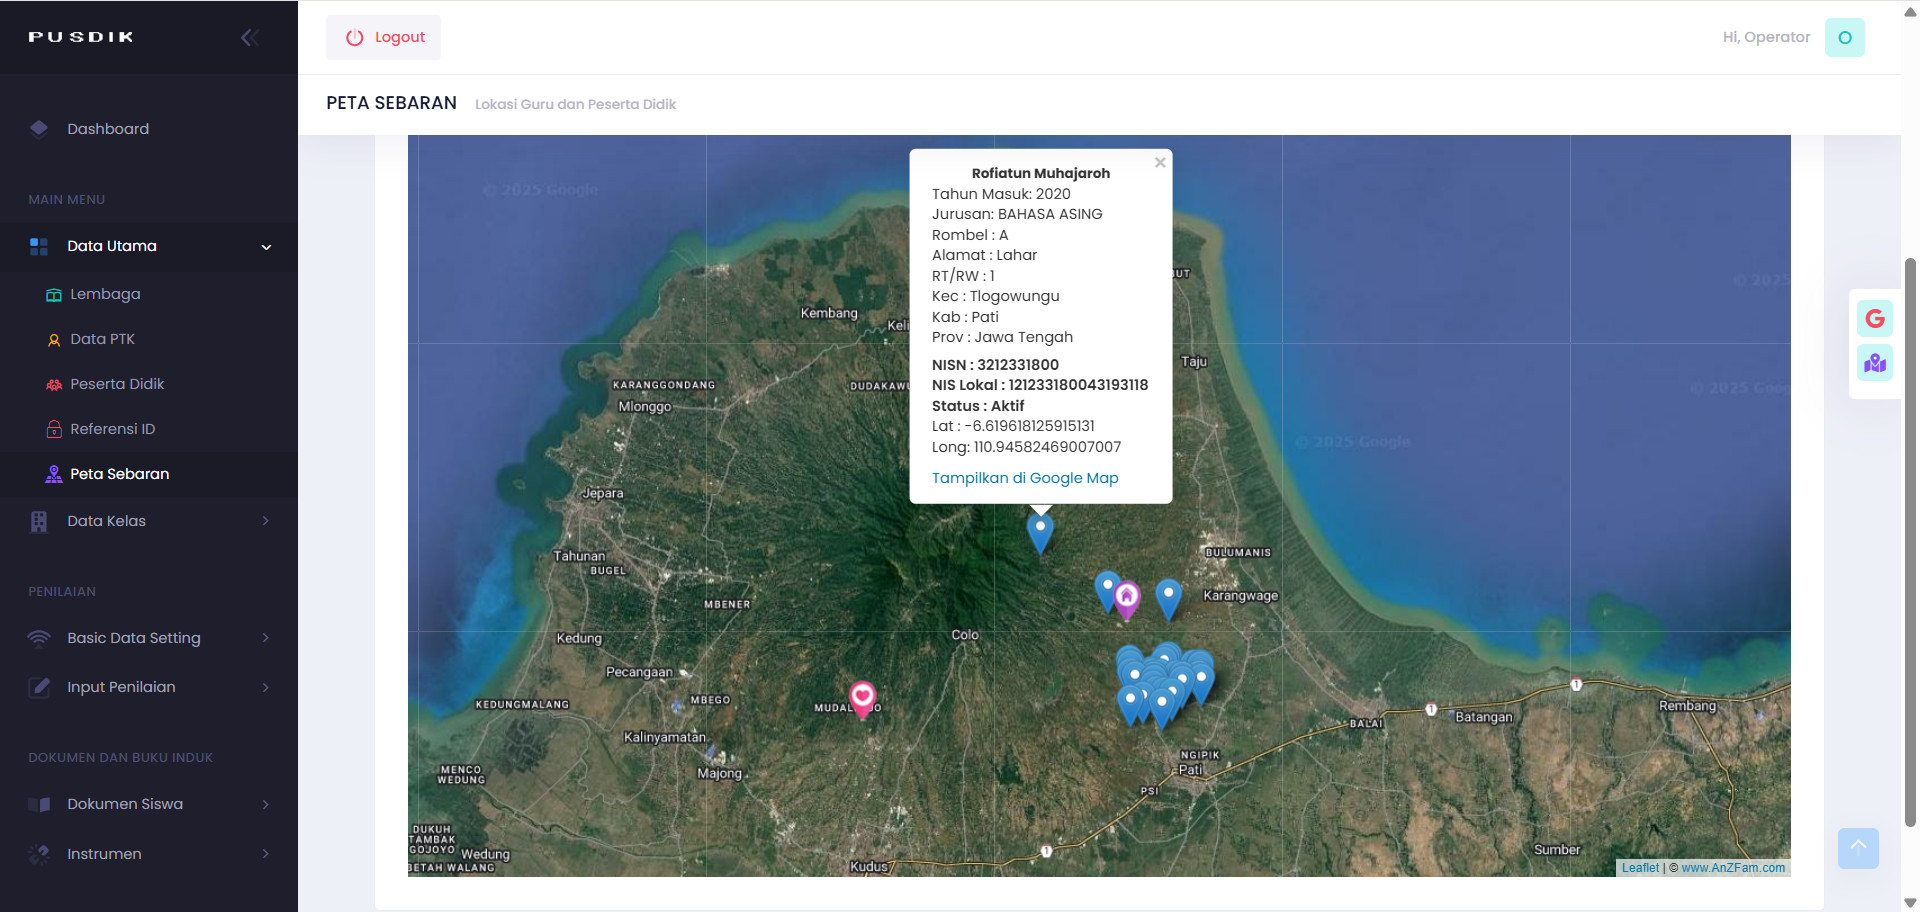This screenshot has width=1920, height=912.
Task: Click the pink heart map marker
Action: (862, 697)
